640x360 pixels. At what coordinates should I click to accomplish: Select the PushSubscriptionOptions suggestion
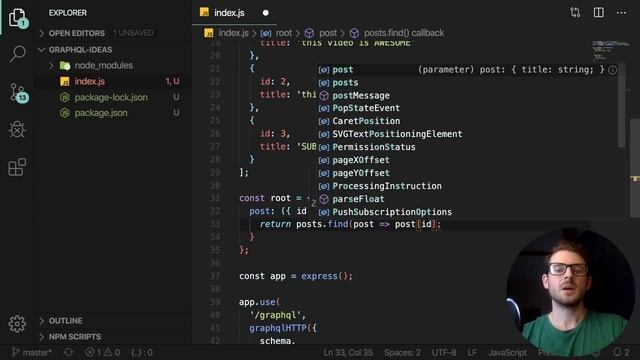(x=467, y=212)
